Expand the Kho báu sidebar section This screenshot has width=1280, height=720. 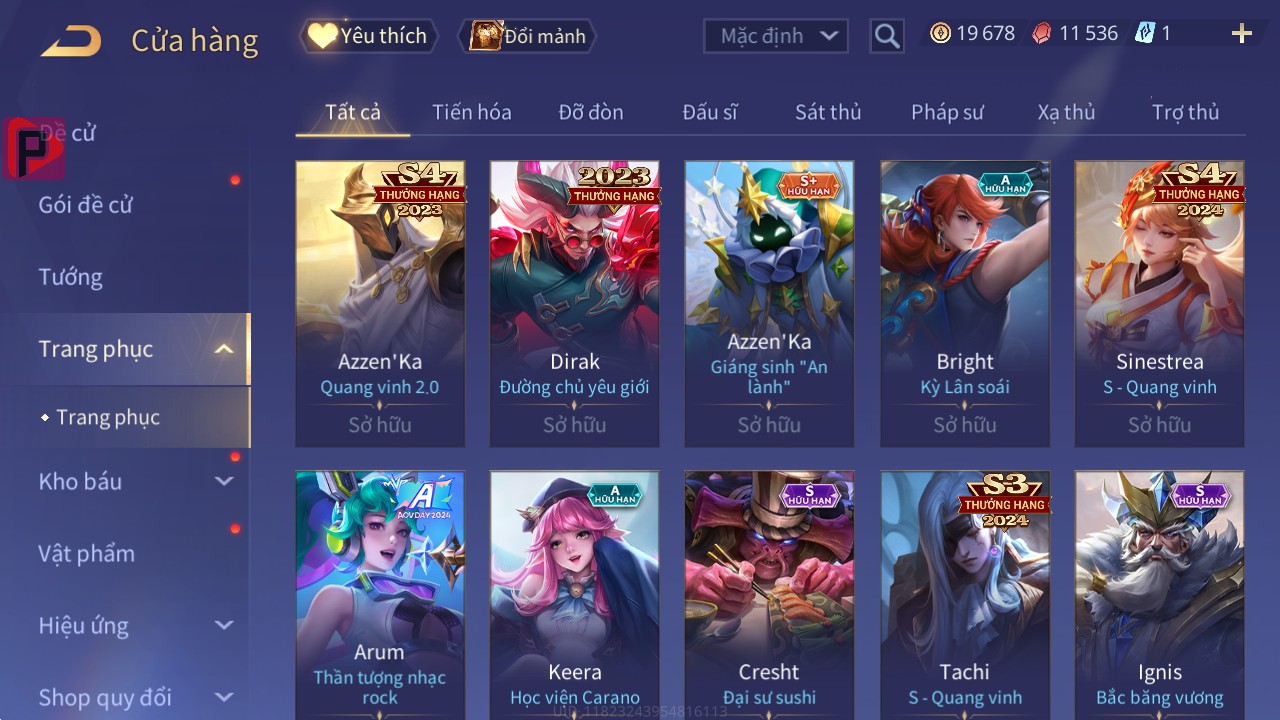(x=224, y=481)
